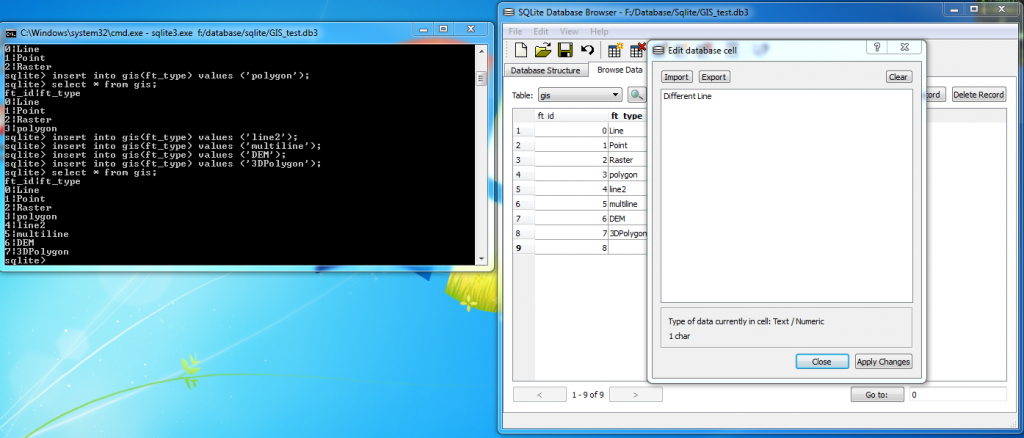Select the 'Line' cell in row 1
1024x438 pixels.
point(627,131)
